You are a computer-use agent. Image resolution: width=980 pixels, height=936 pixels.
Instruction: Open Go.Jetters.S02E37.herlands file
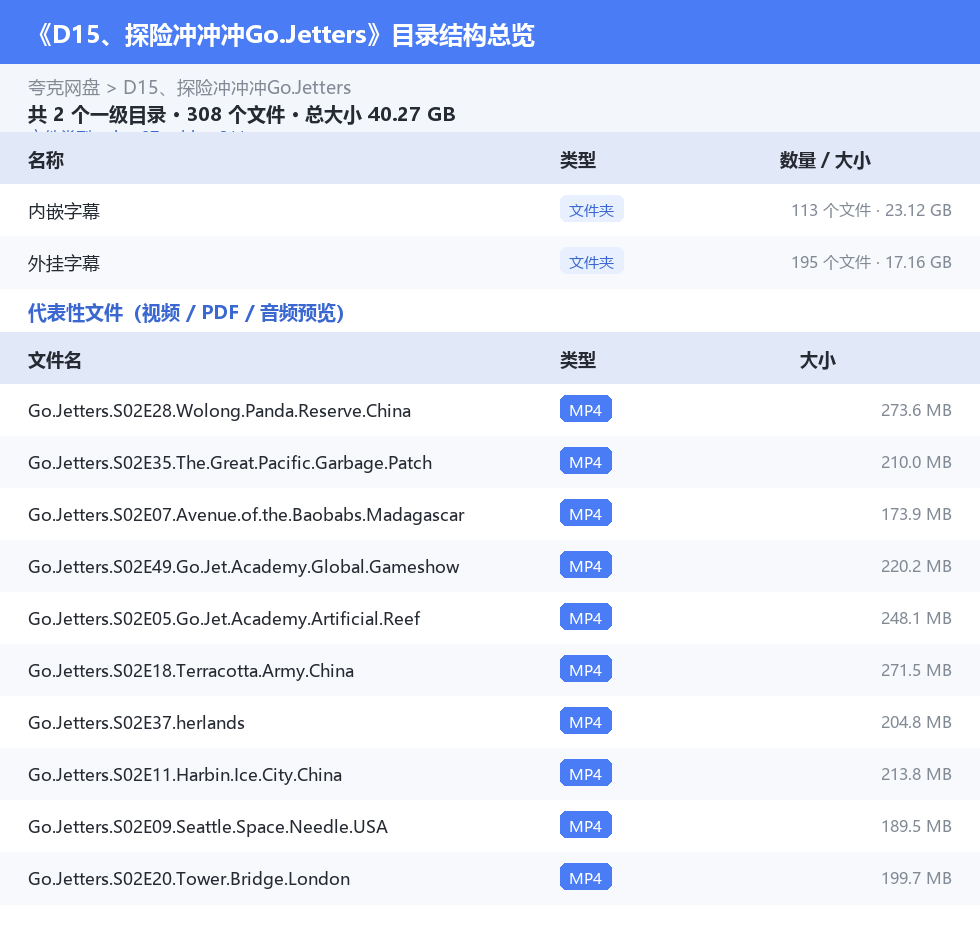point(136,722)
